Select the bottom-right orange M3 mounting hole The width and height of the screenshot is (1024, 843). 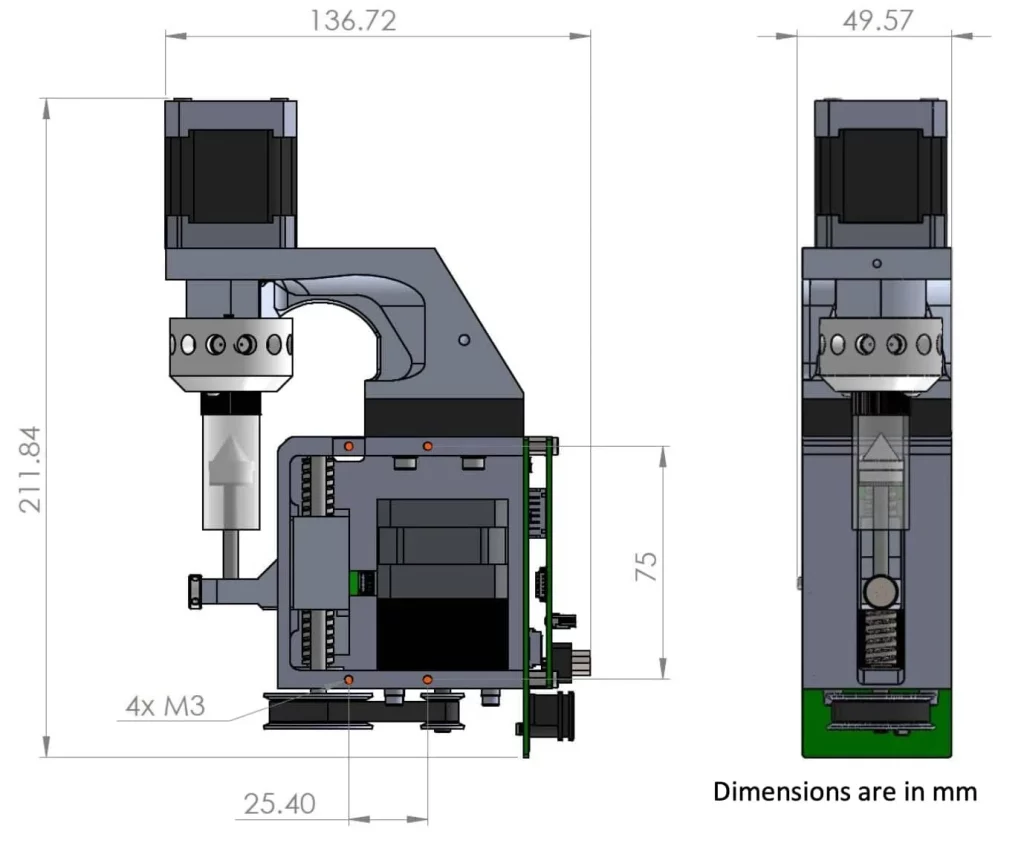click(x=427, y=680)
